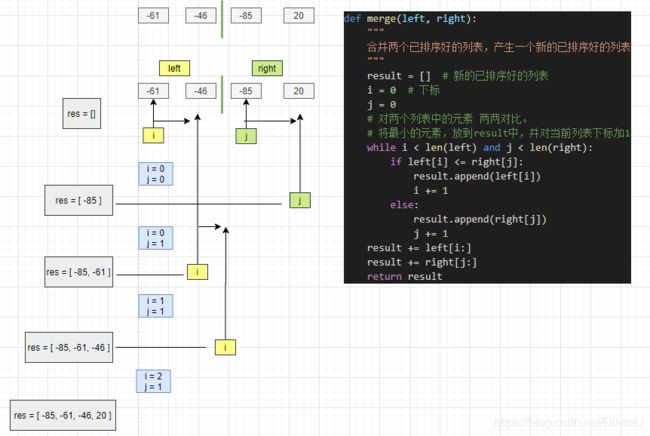Screen dimensions: 650x436
Task: Click the "res = [ -85 ]" box
Action: point(78,200)
